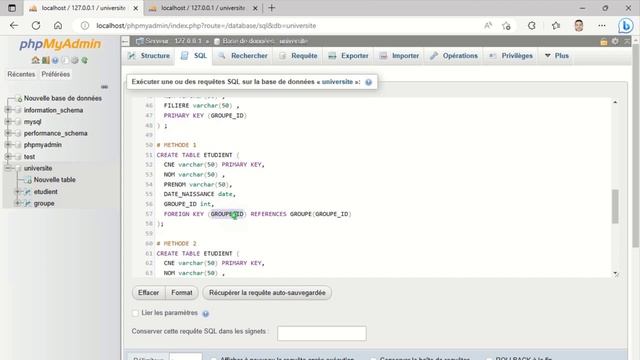Click Nouvelle base de données link

(63, 98)
